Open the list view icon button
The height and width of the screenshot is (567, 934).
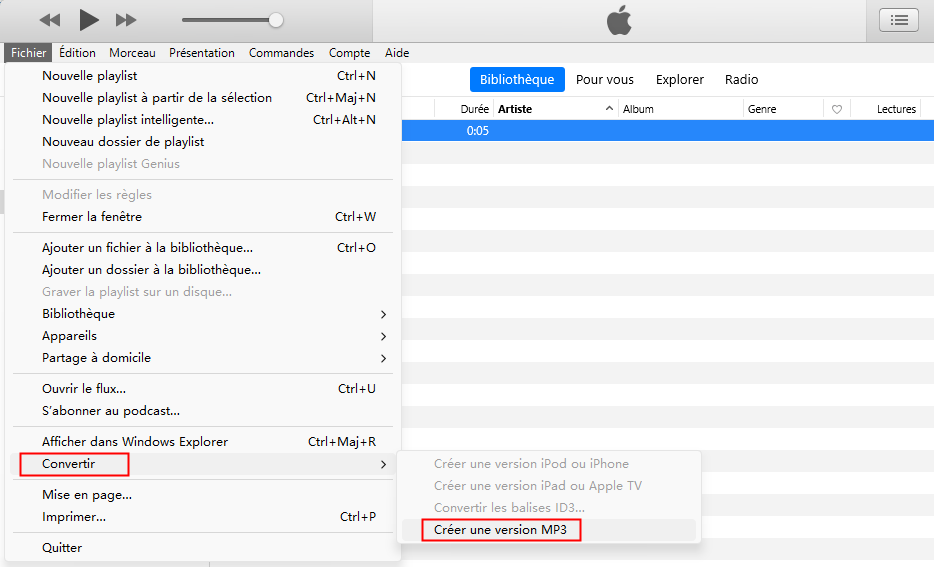pos(899,20)
